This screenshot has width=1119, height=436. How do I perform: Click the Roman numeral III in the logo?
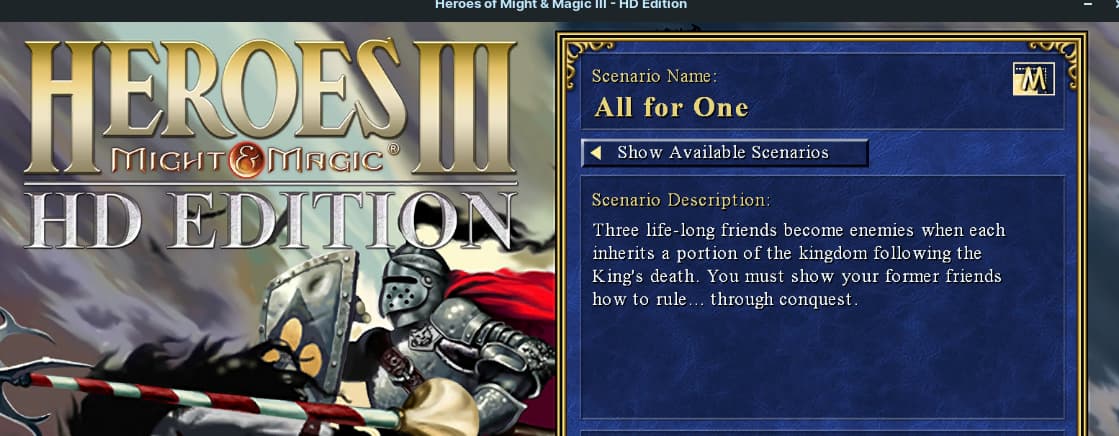tap(464, 107)
